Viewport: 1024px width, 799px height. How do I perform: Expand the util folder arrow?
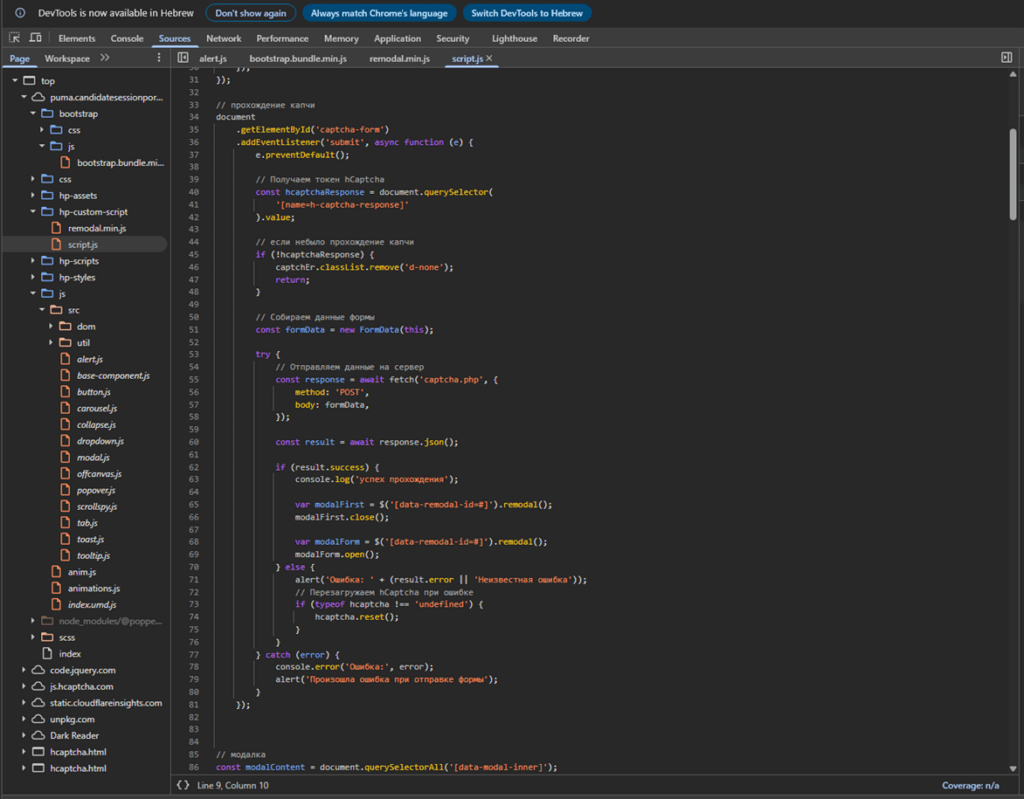[51, 342]
